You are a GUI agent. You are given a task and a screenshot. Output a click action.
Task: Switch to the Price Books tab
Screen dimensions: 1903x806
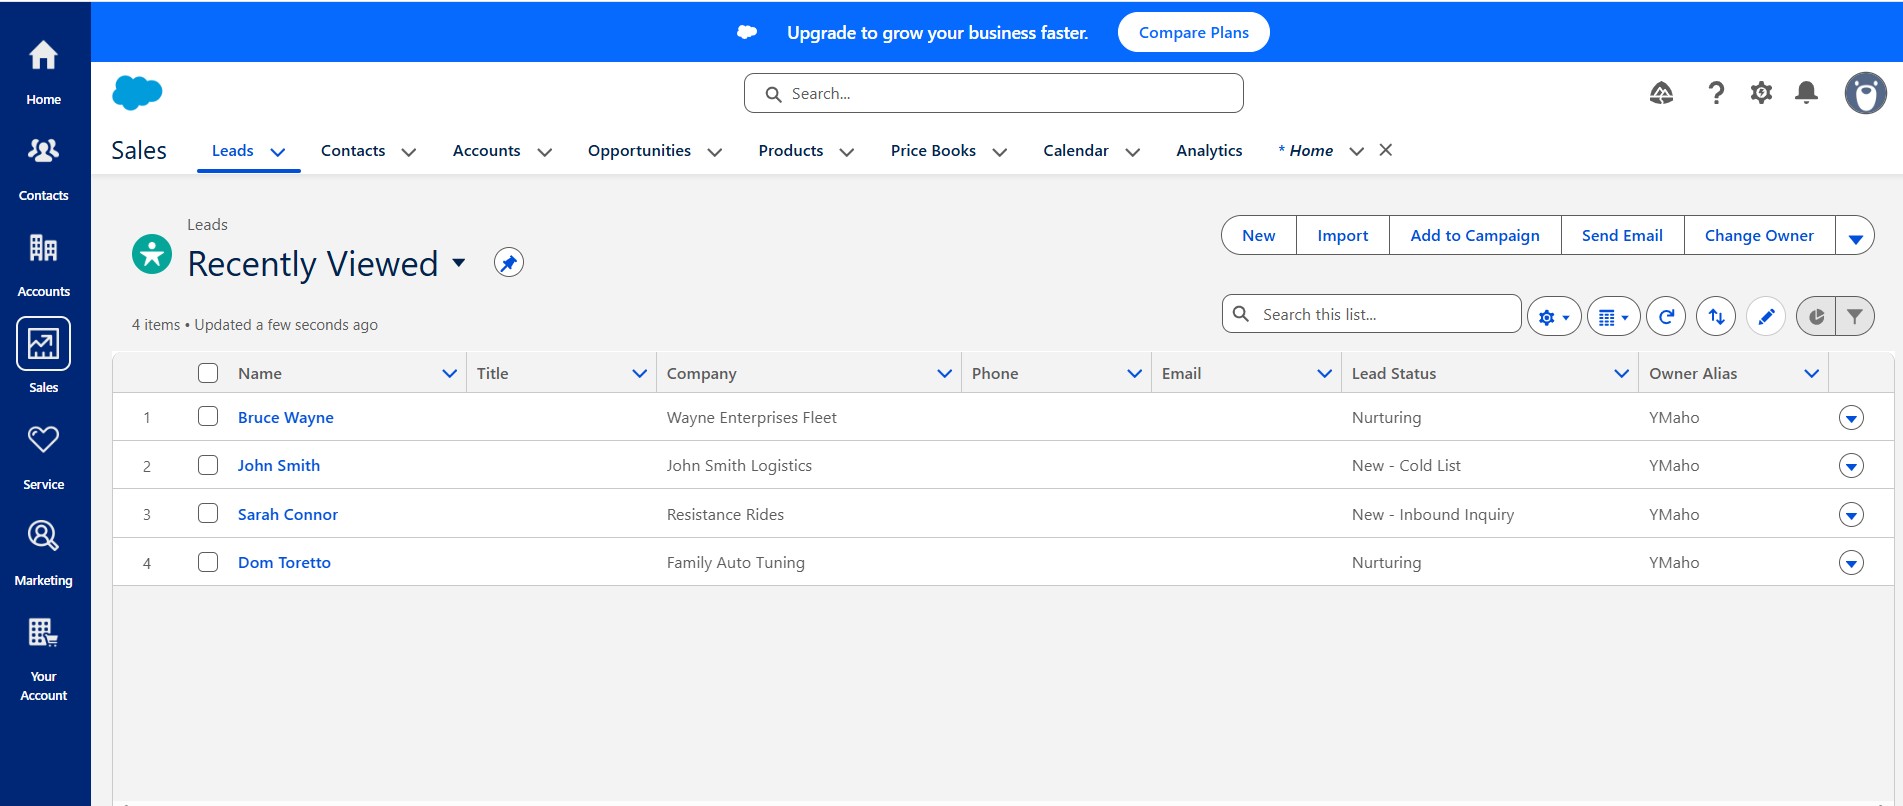(933, 150)
